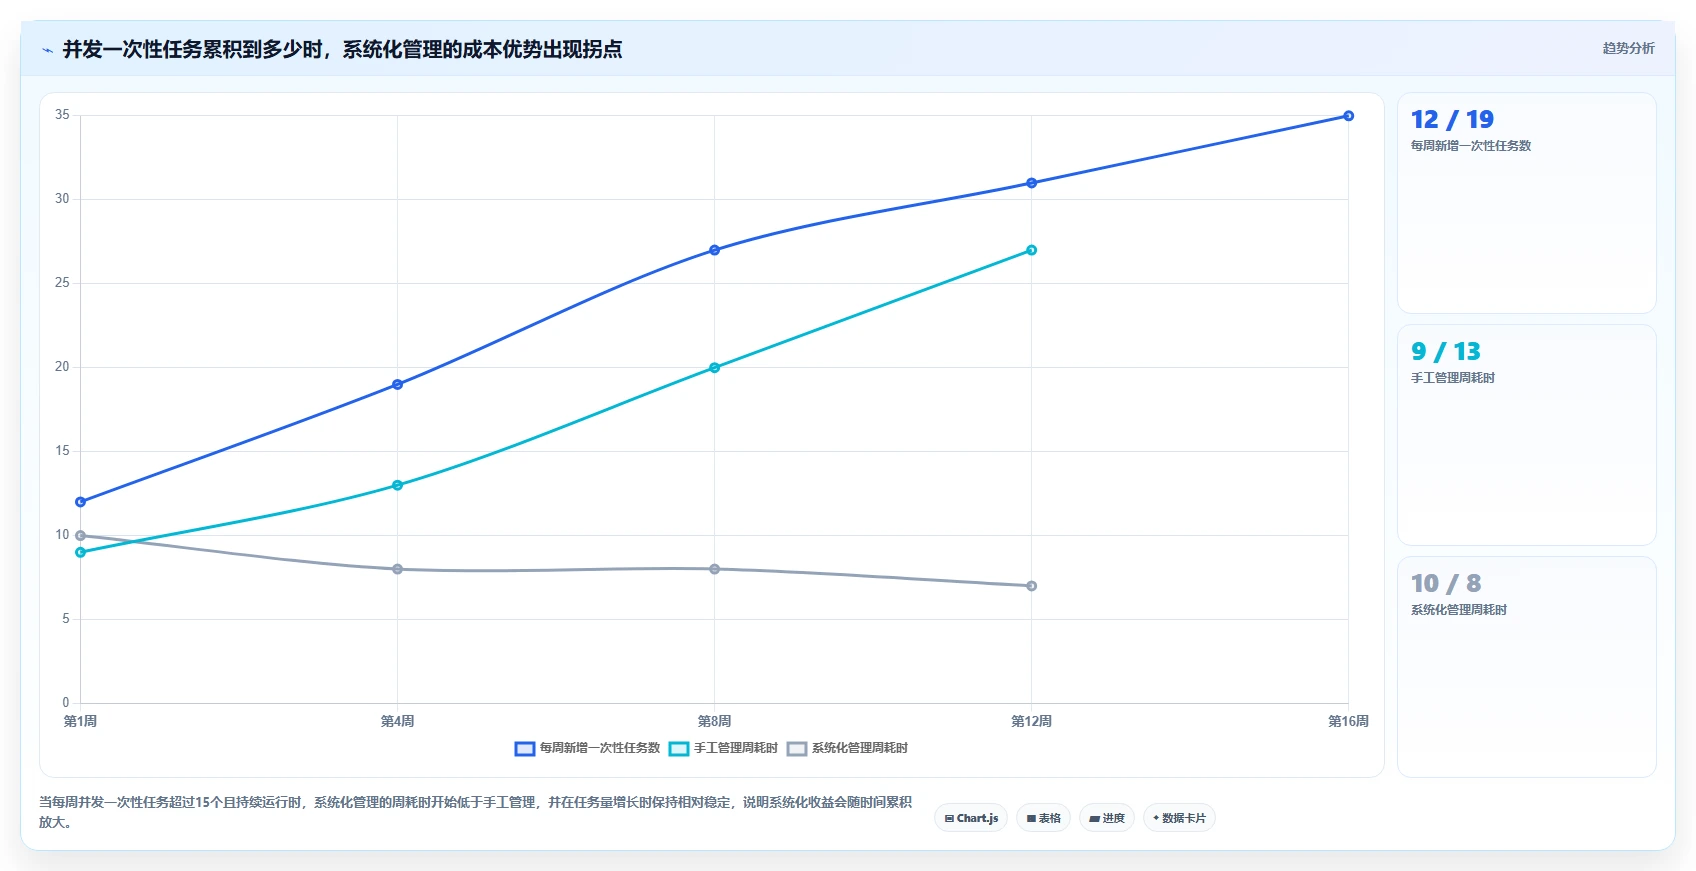Click the 手工管理周耗时 card label
This screenshot has width=1696, height=871.
click(1453, 378)
